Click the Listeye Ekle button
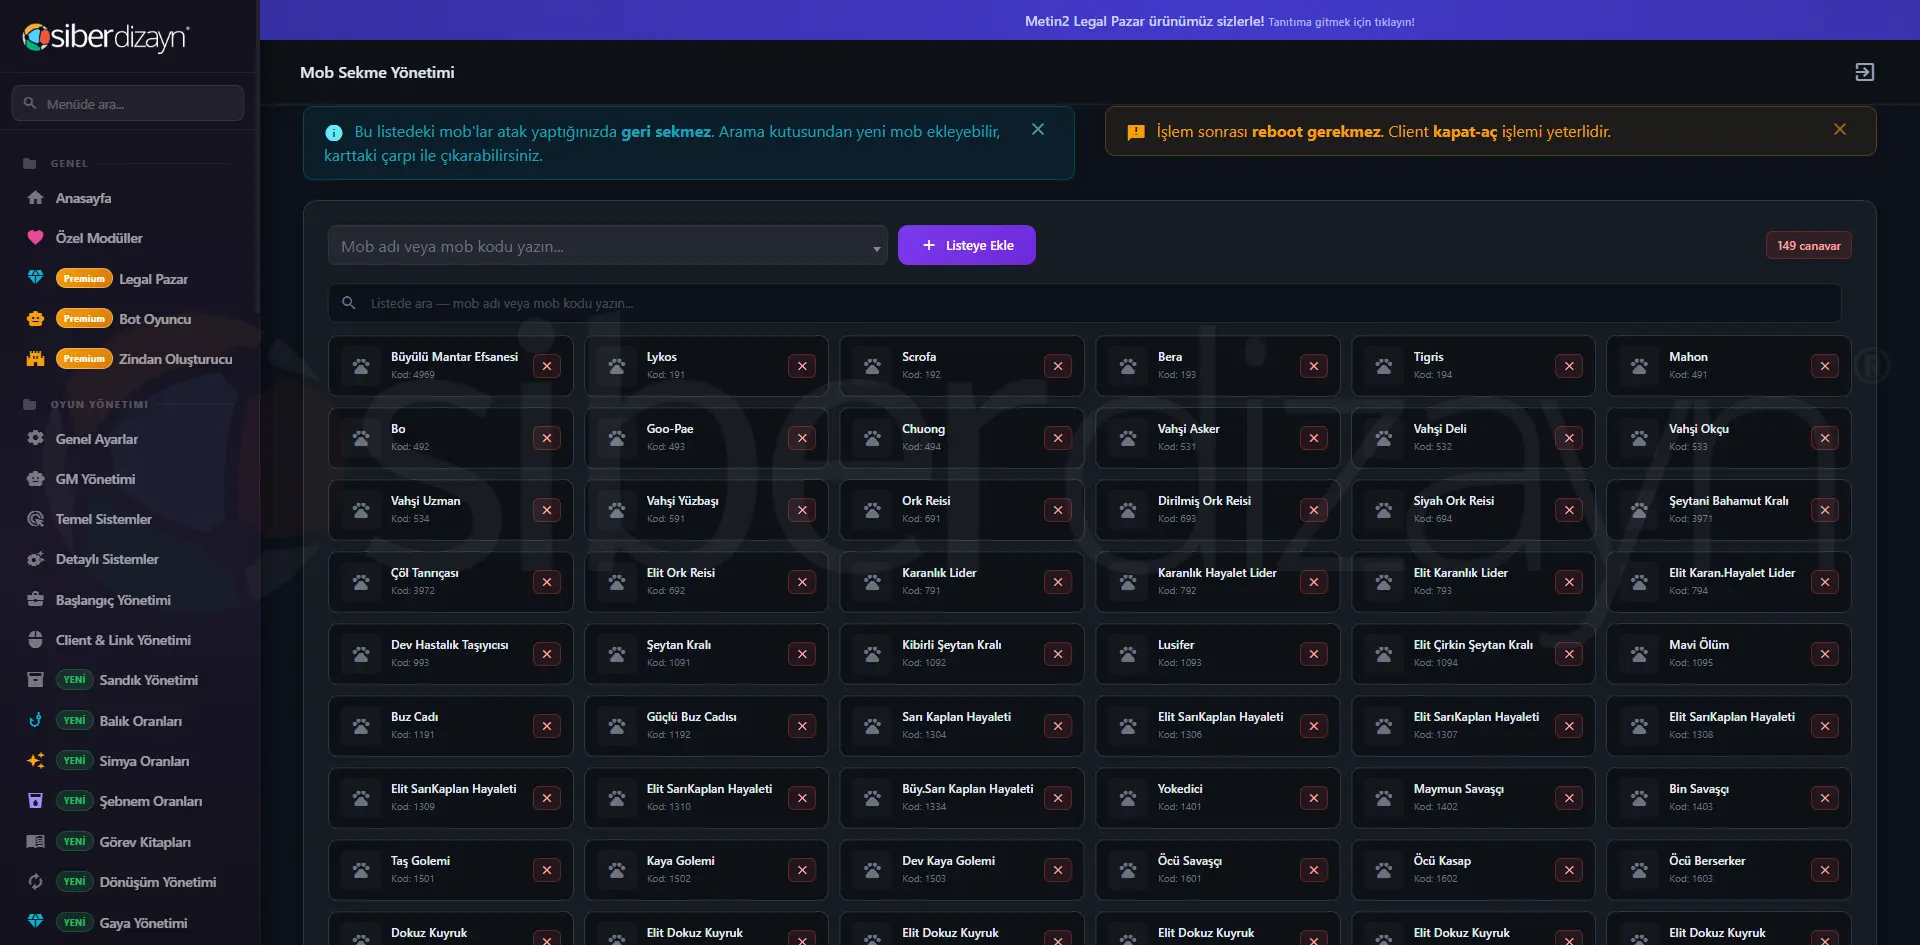The height and width of the screenshot is (945, 1920). [966, 245]
